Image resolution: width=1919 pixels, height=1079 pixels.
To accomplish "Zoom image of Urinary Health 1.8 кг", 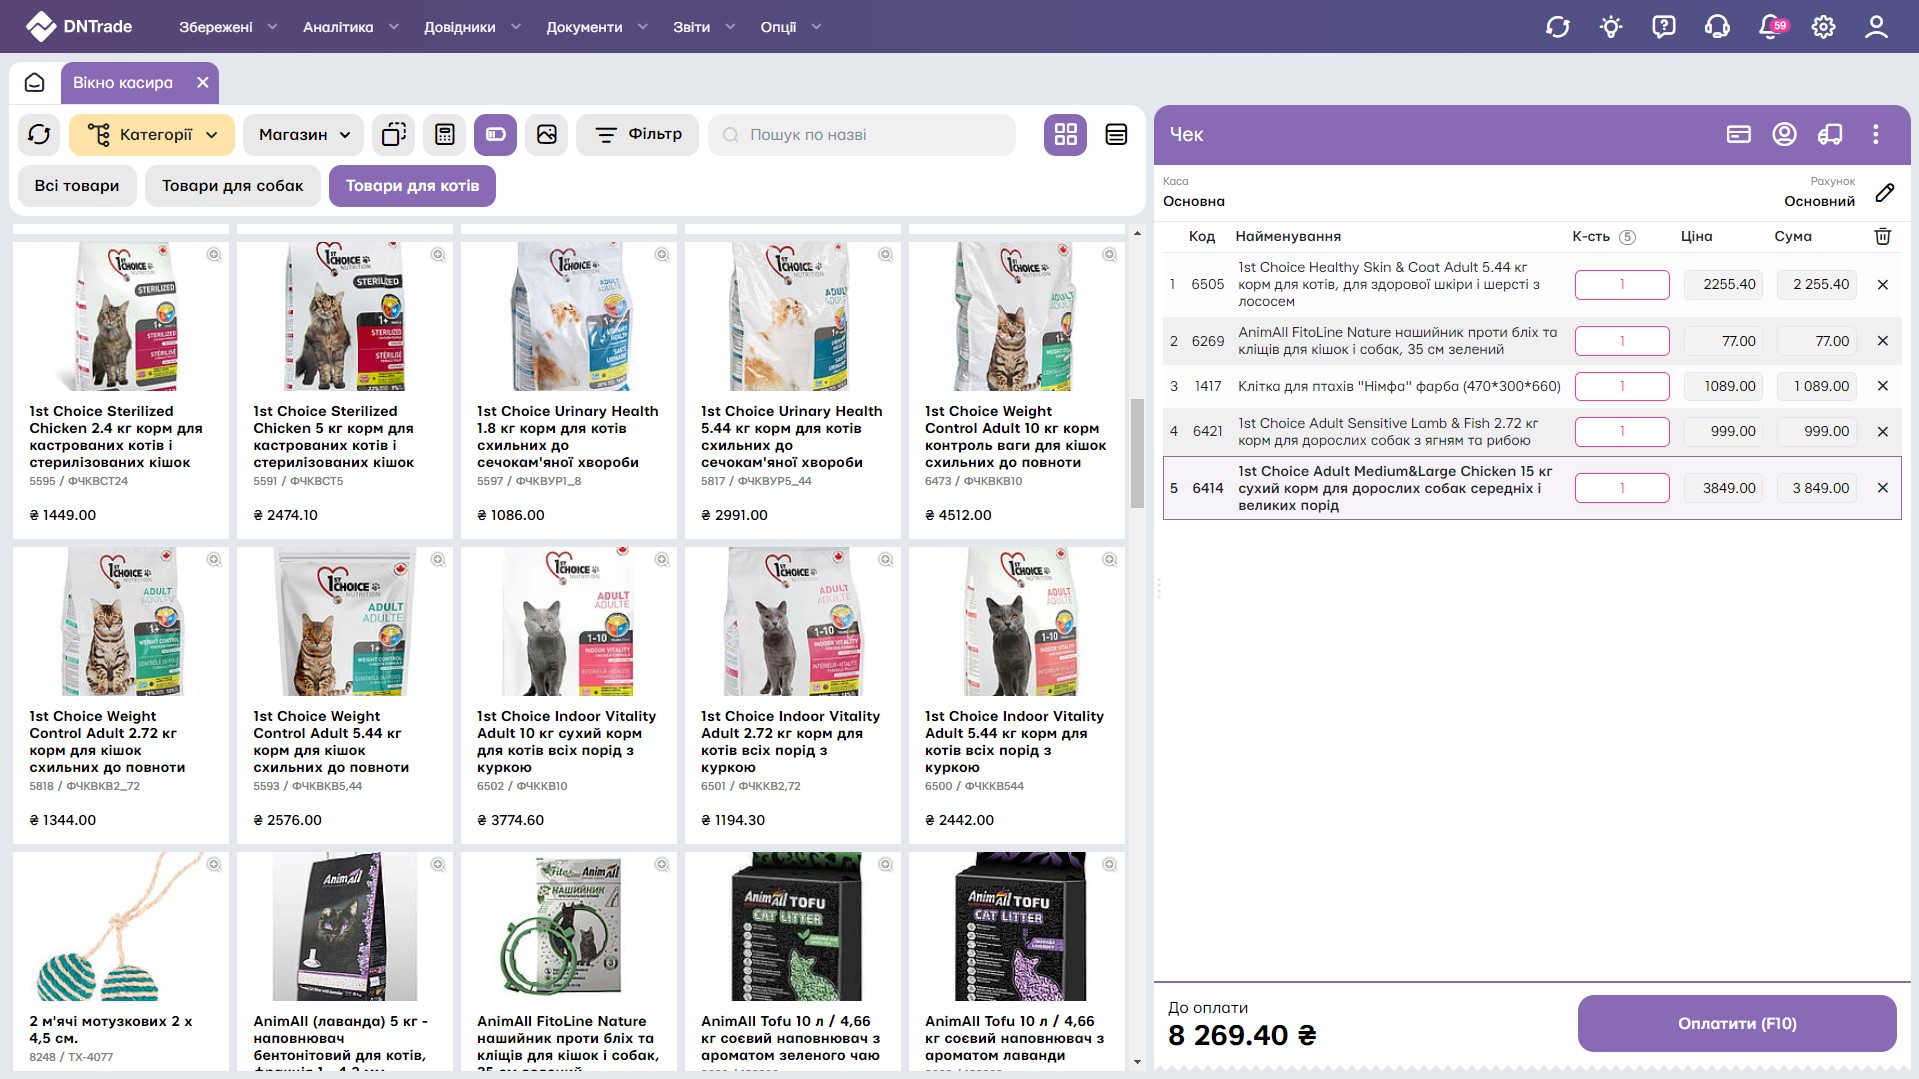I will point(662,255).
